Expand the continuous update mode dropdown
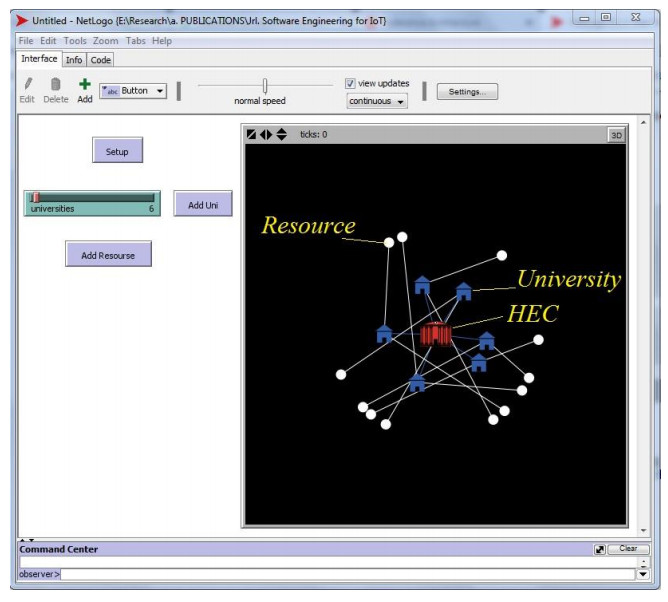The image size is (668, 602). point(377,101)
